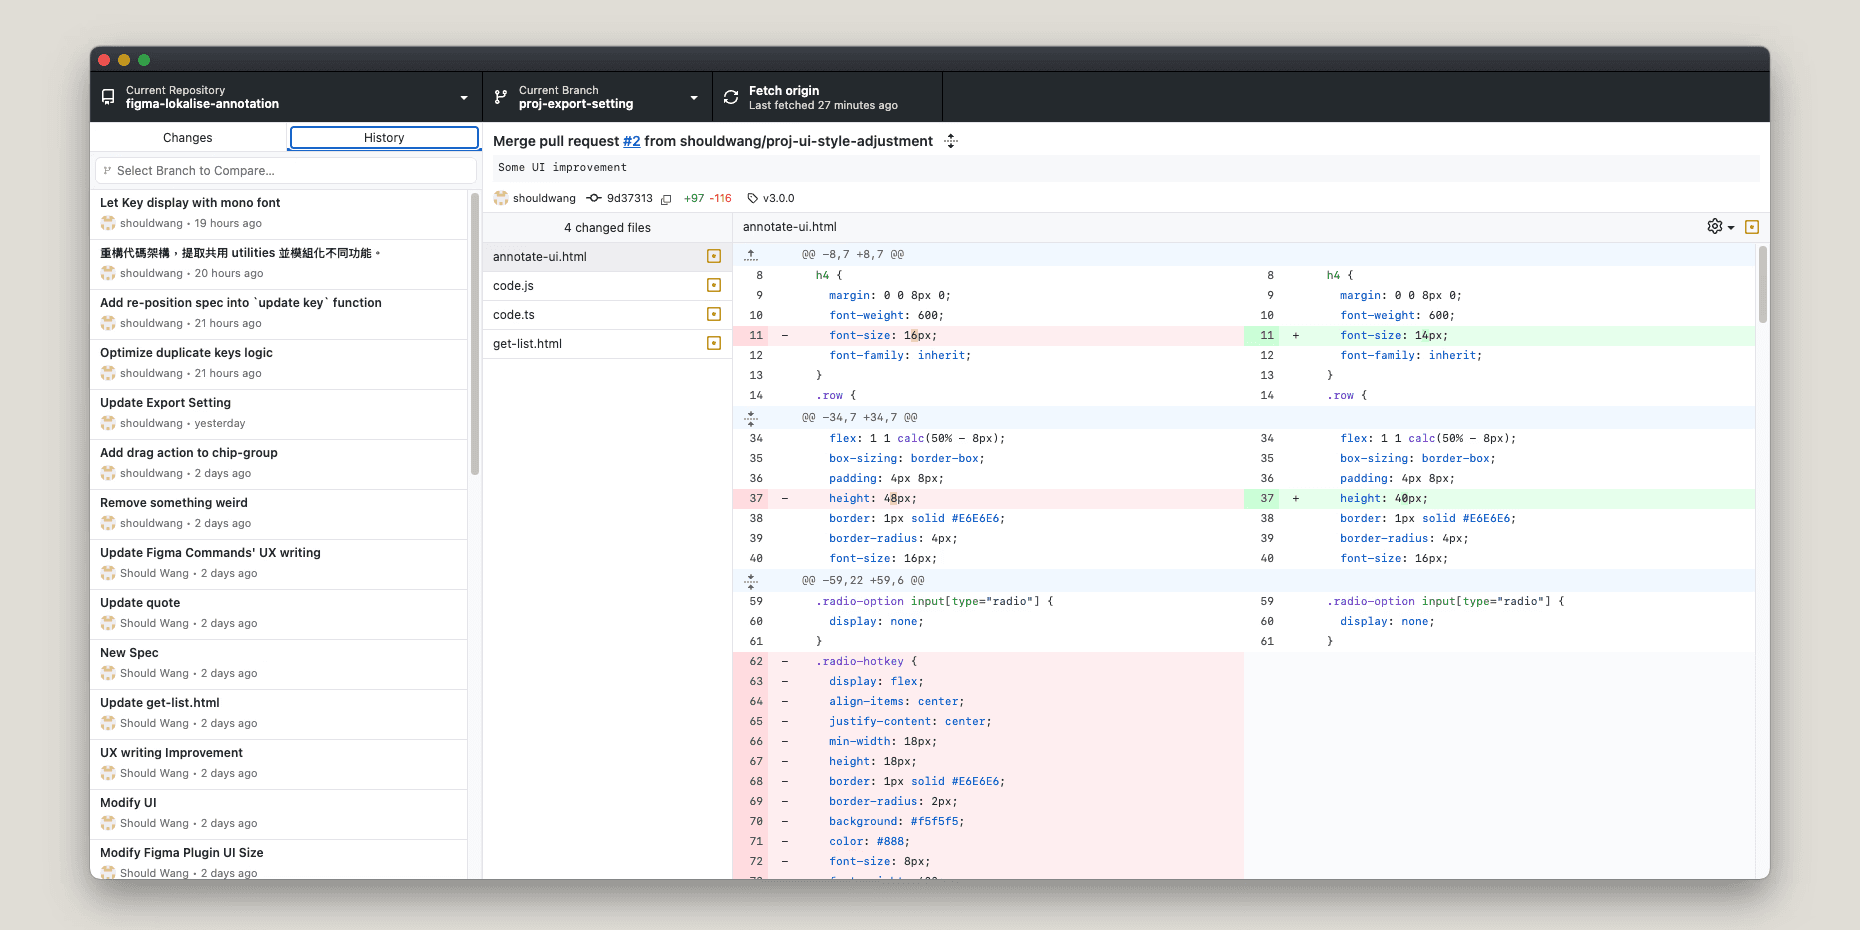Switch to the History tab
The width and height of the screenshot is (1860, 930).
tap(384, 138)
